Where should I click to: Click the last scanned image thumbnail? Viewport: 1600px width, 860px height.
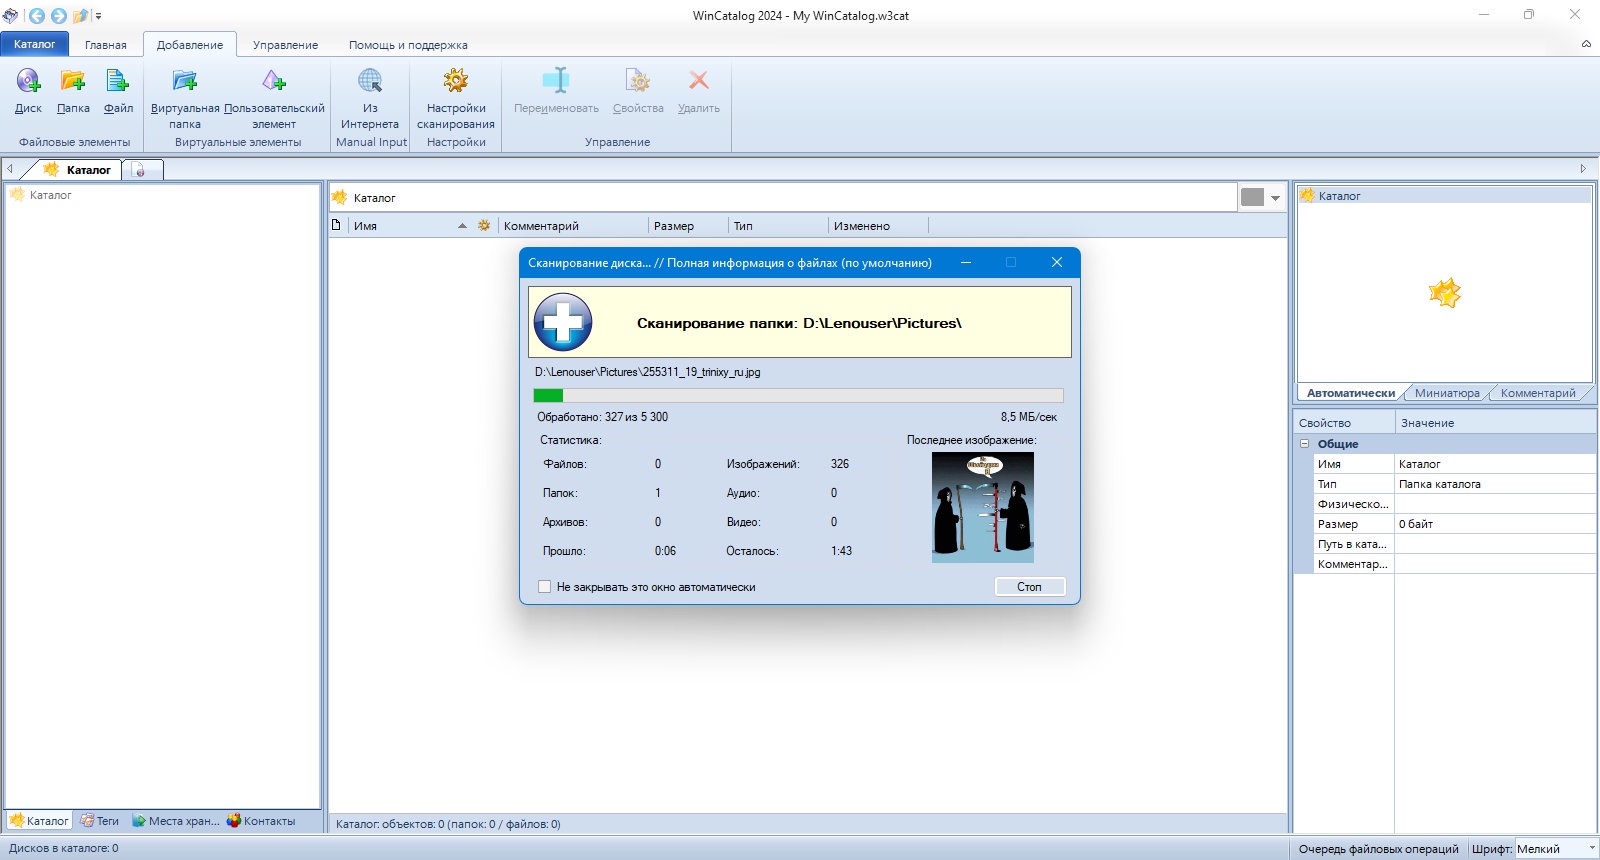tap(982, 507)
